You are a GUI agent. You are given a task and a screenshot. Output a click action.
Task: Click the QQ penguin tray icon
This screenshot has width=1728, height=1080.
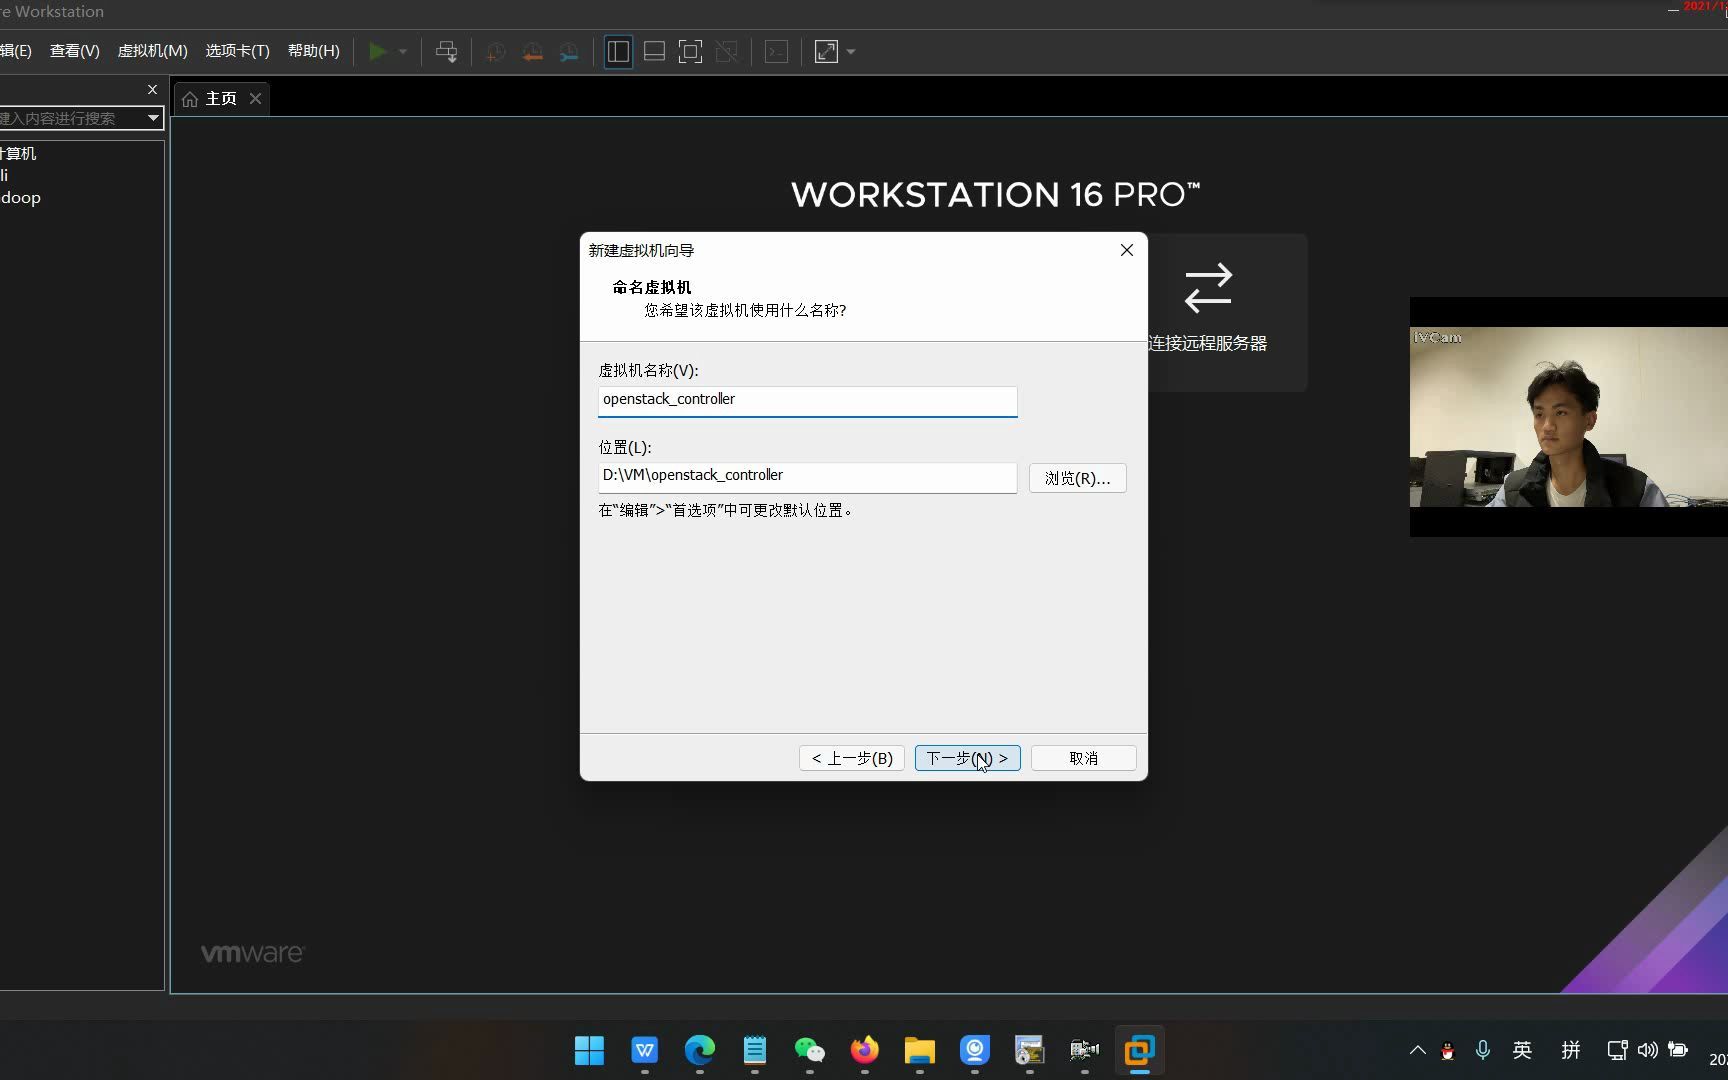(1447, 1051)
